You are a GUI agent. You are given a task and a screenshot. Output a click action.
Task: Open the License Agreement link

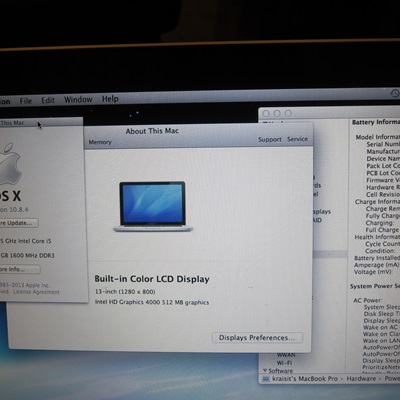point(36,292)
